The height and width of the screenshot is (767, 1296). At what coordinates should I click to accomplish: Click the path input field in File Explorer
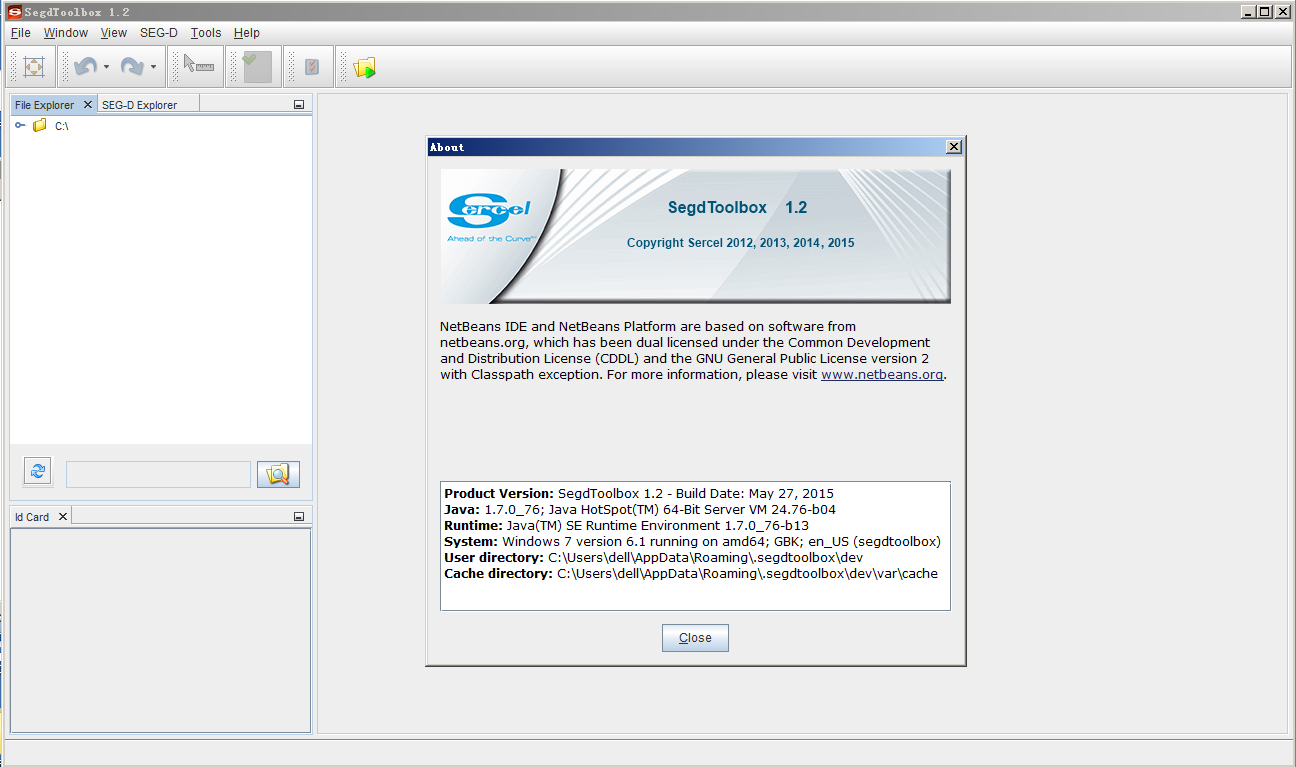[158, 474]
